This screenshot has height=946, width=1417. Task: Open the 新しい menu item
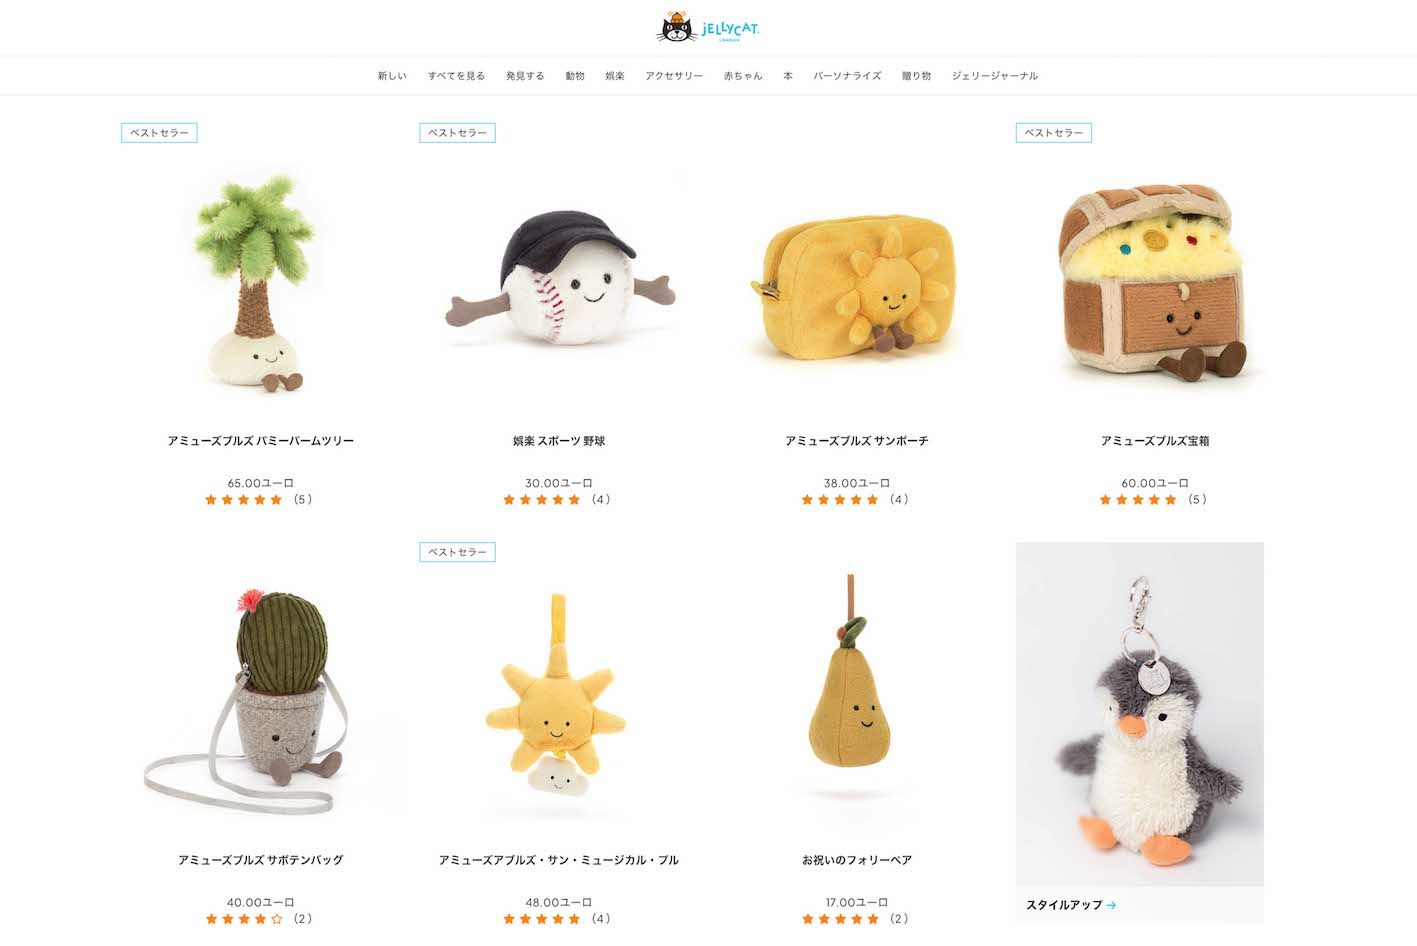(x=392, y=76)
